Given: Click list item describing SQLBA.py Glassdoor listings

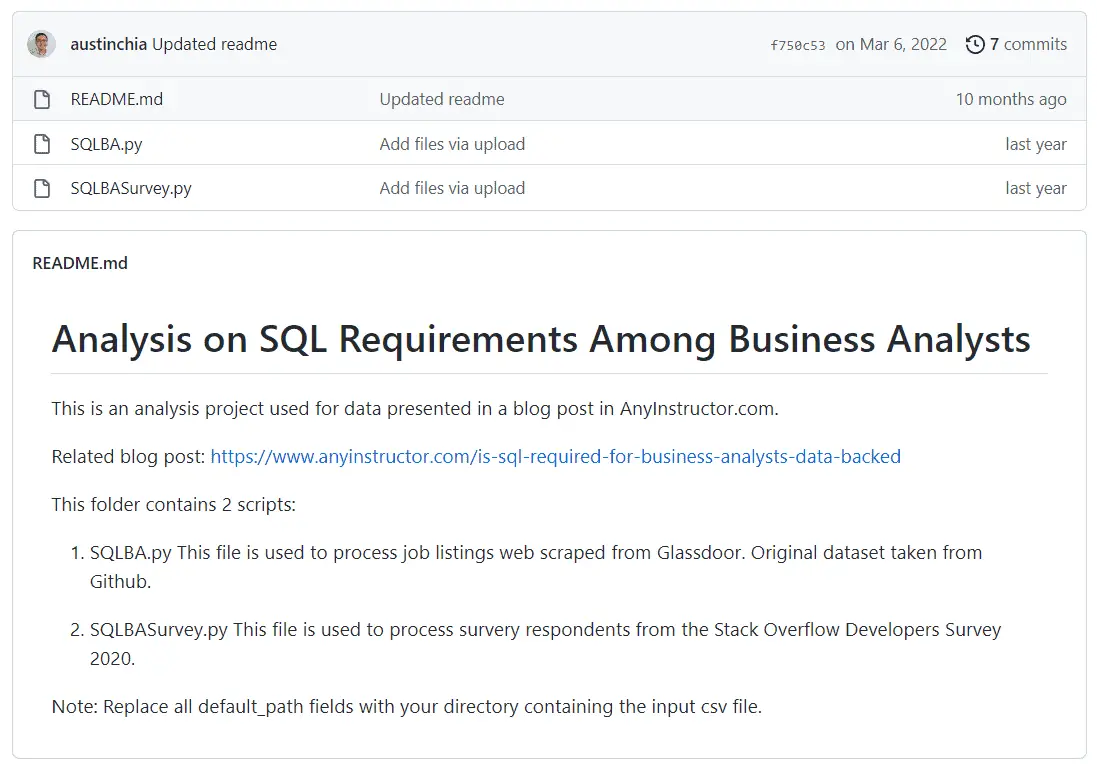Looking at the screenshot, I should point(536,567).
